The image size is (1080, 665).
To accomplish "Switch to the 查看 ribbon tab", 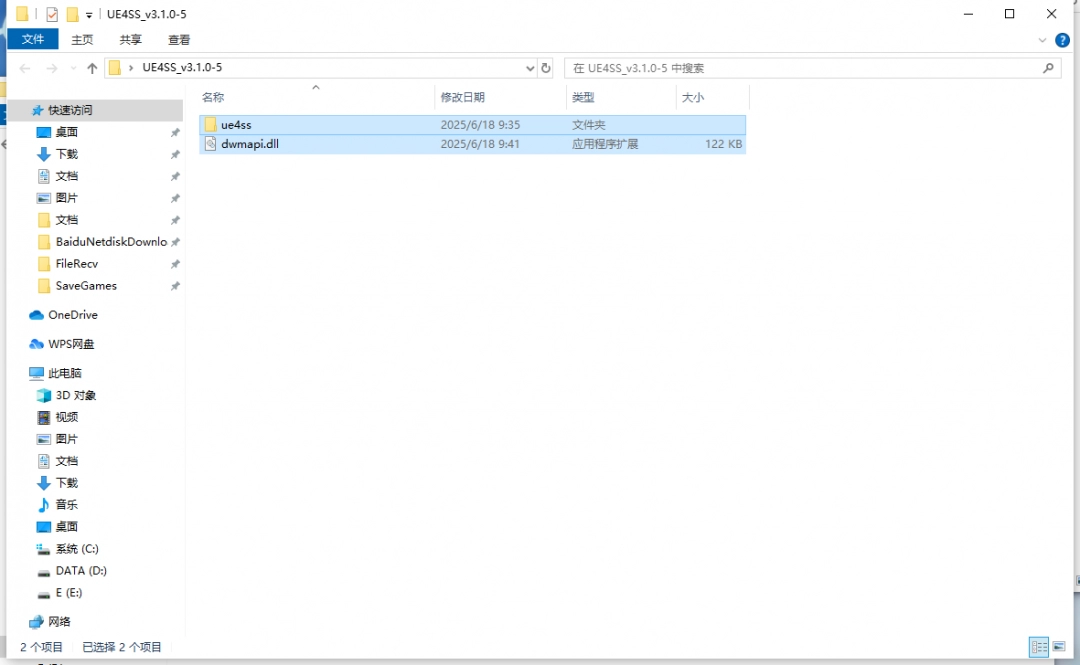I will (x=179, y=40).
